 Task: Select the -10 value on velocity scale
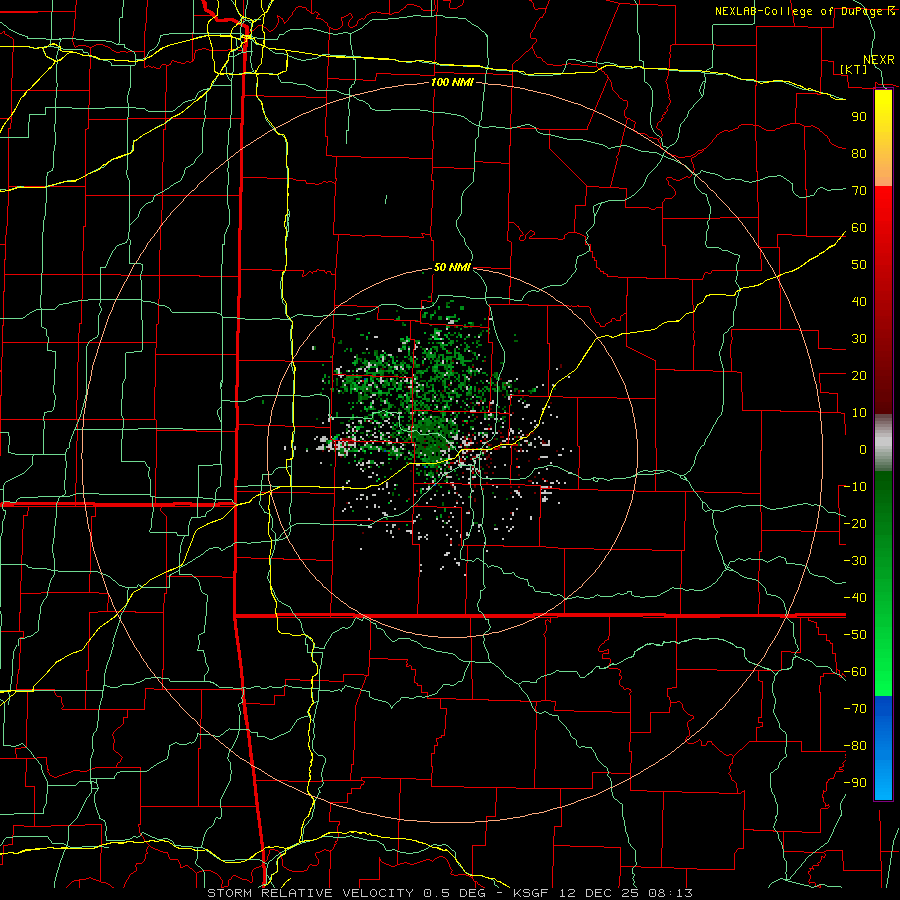point(855,487)
